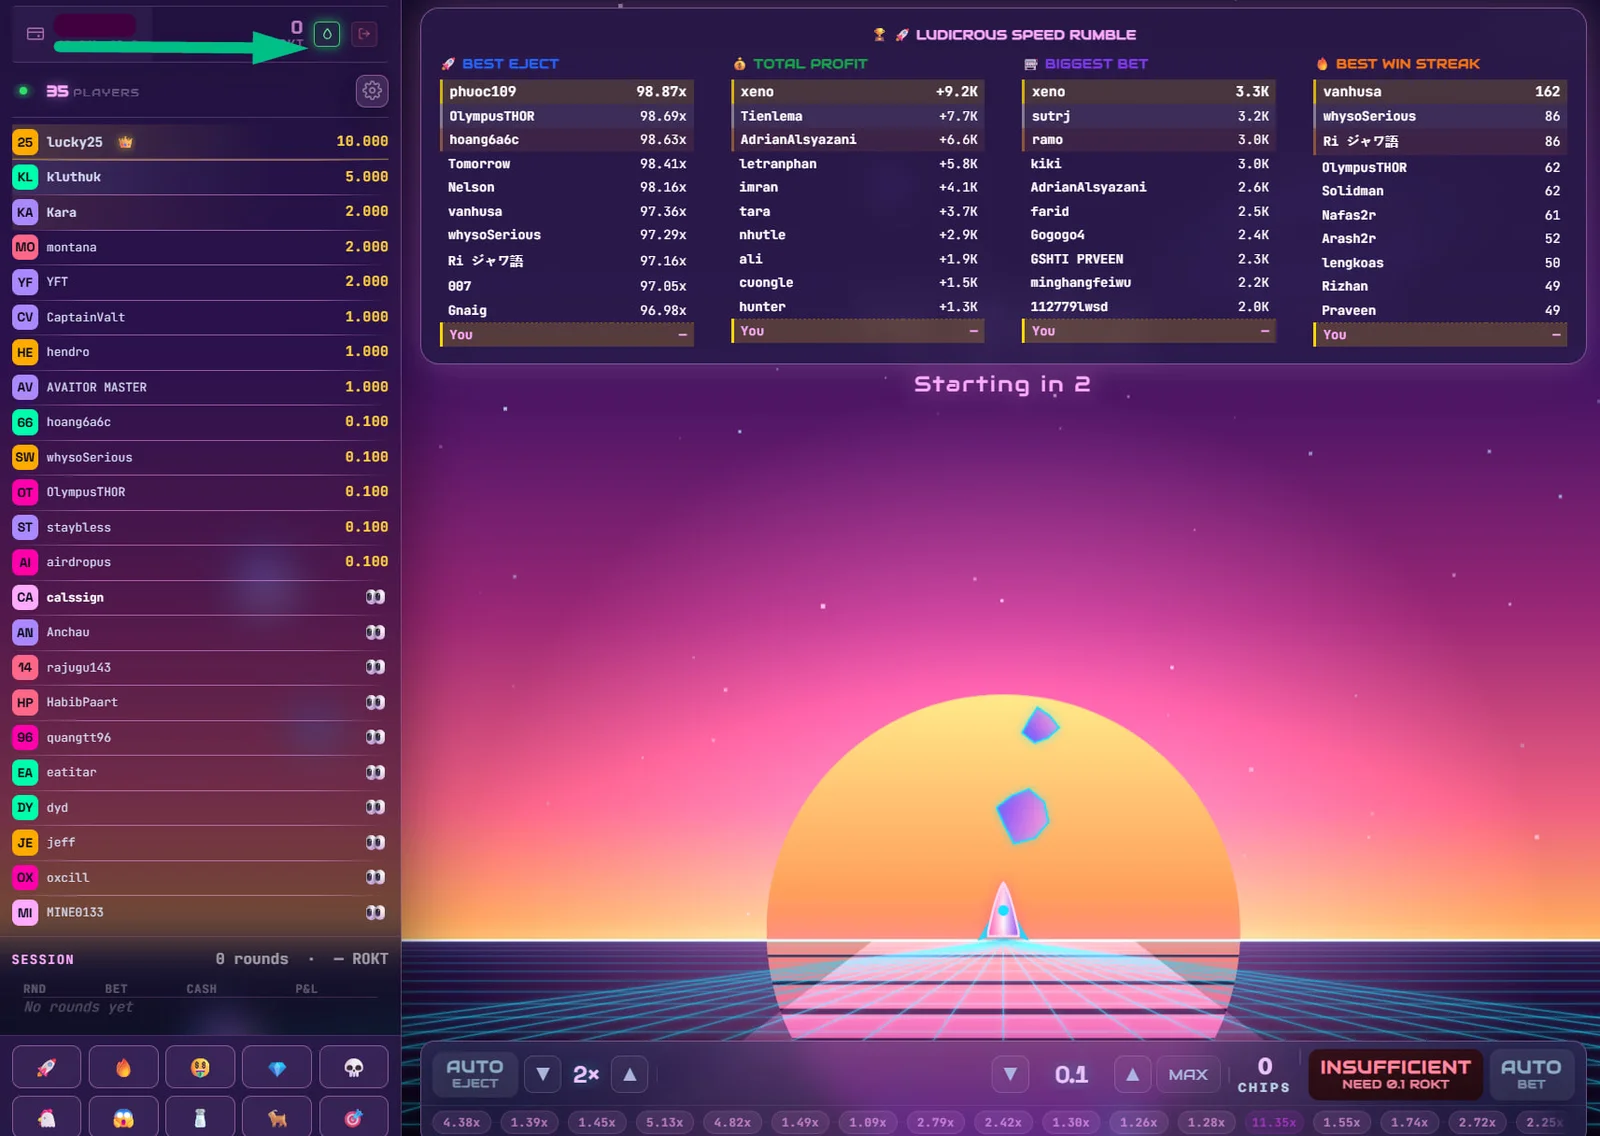Select the Best Win Streak leaderboard heading

coord(1407,64)
